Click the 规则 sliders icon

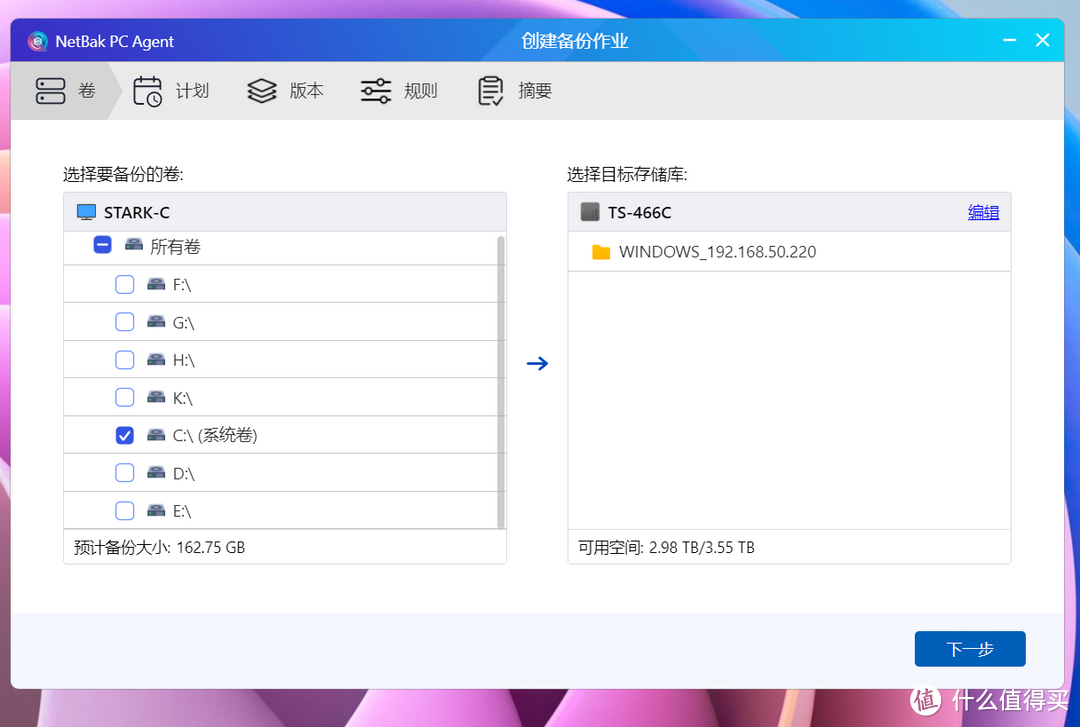point(375,90)
